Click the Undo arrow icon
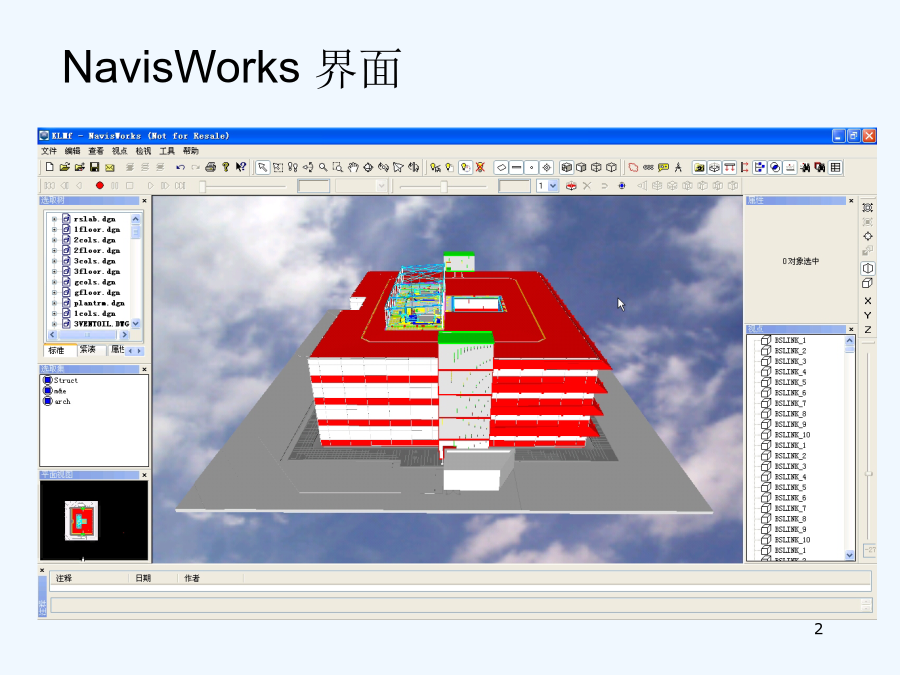The height and width of the screenshot is (675, 900). [x=180, y=167]
